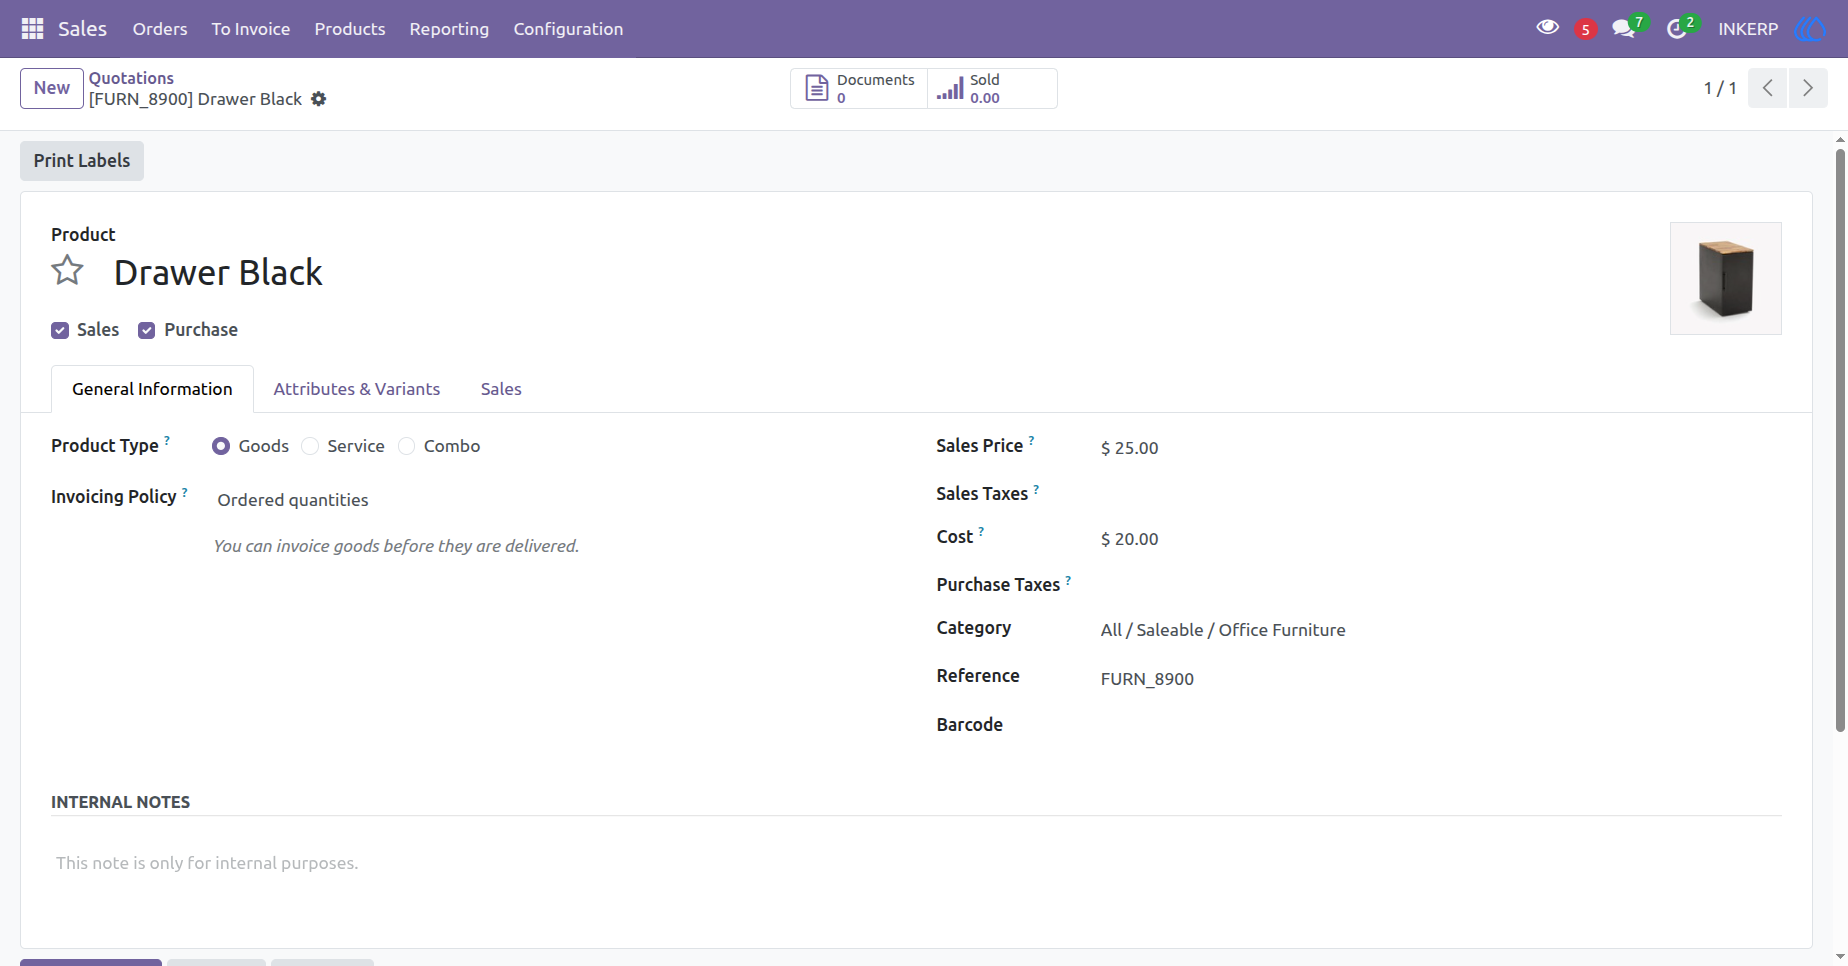Click the New button
The image size is (1848, 966).
[x=52, y=88]
